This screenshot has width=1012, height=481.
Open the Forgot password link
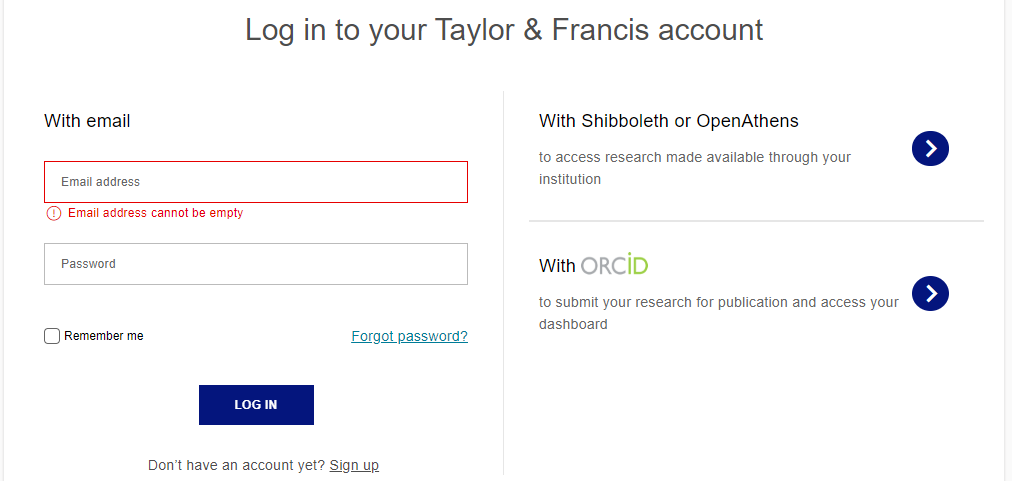(x=409, y=336)
